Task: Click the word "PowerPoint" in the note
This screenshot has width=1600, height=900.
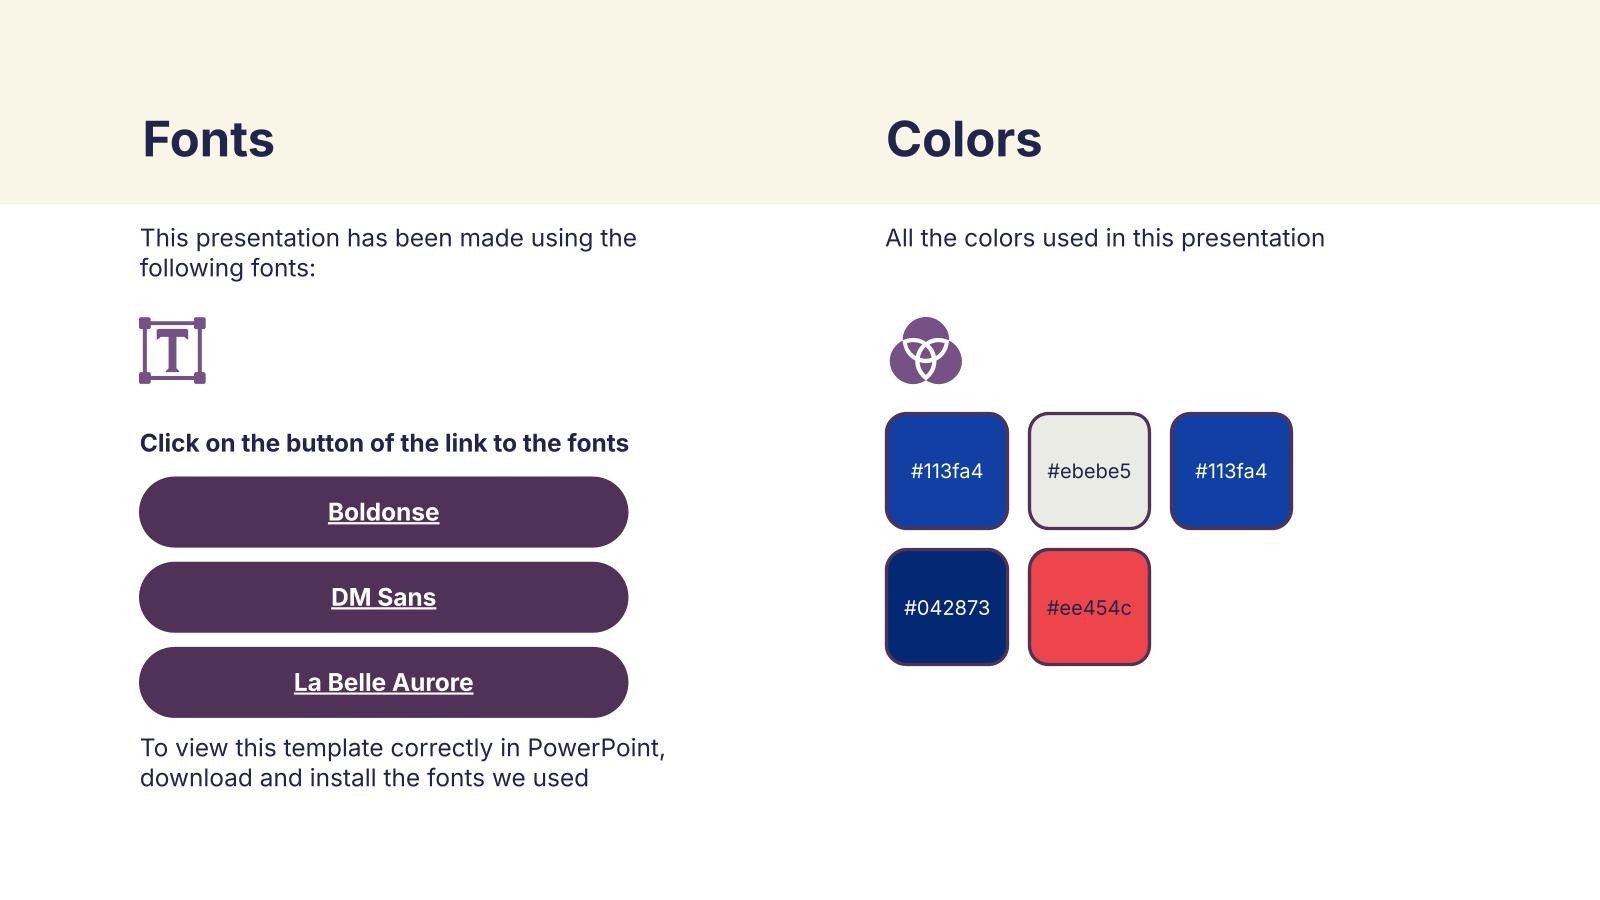Action: pos(594,748)
